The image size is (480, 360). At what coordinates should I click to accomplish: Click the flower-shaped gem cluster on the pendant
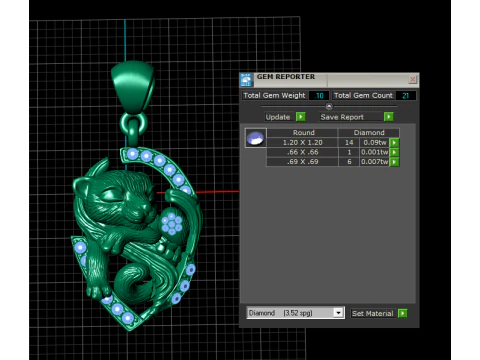point(172,224)
